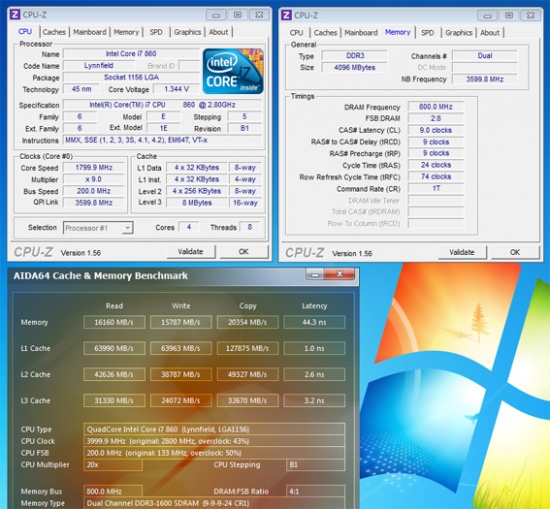Open the Processor #1 selection dropdown
The image size is (550, 509).
pos(98,228)
